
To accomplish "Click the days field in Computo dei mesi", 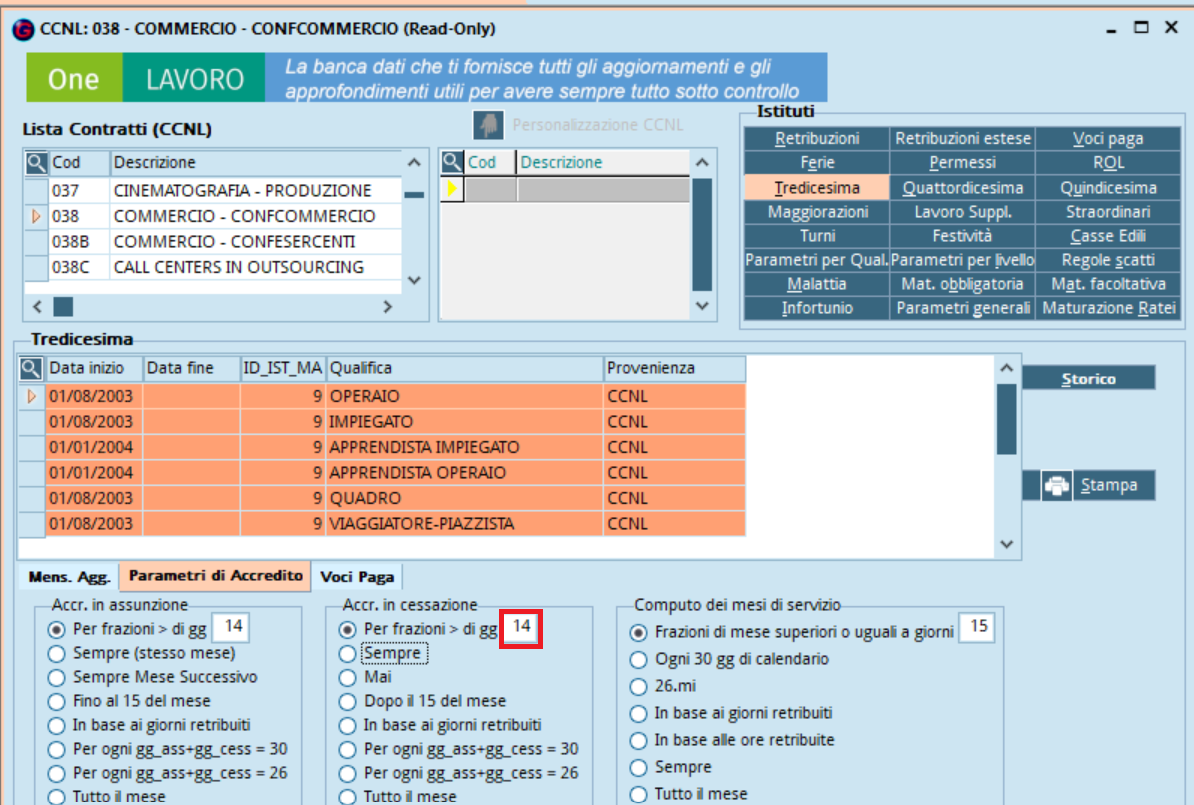I will click(977, 628).
